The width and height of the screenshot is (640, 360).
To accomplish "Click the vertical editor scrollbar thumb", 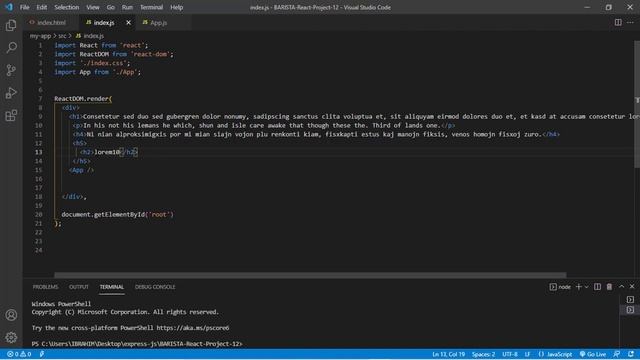I will (x=637, y=104).
